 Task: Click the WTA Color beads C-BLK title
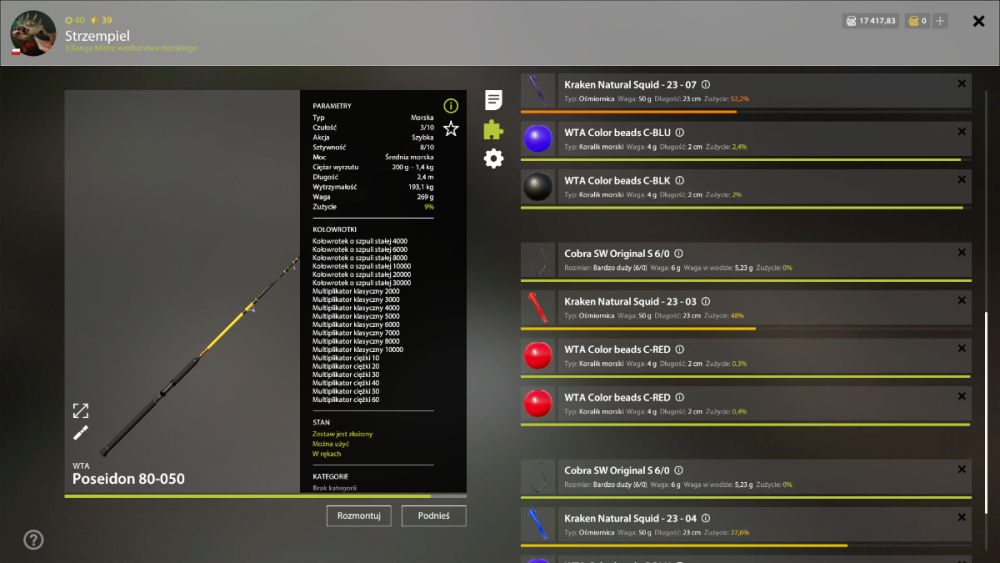(617, 180)
